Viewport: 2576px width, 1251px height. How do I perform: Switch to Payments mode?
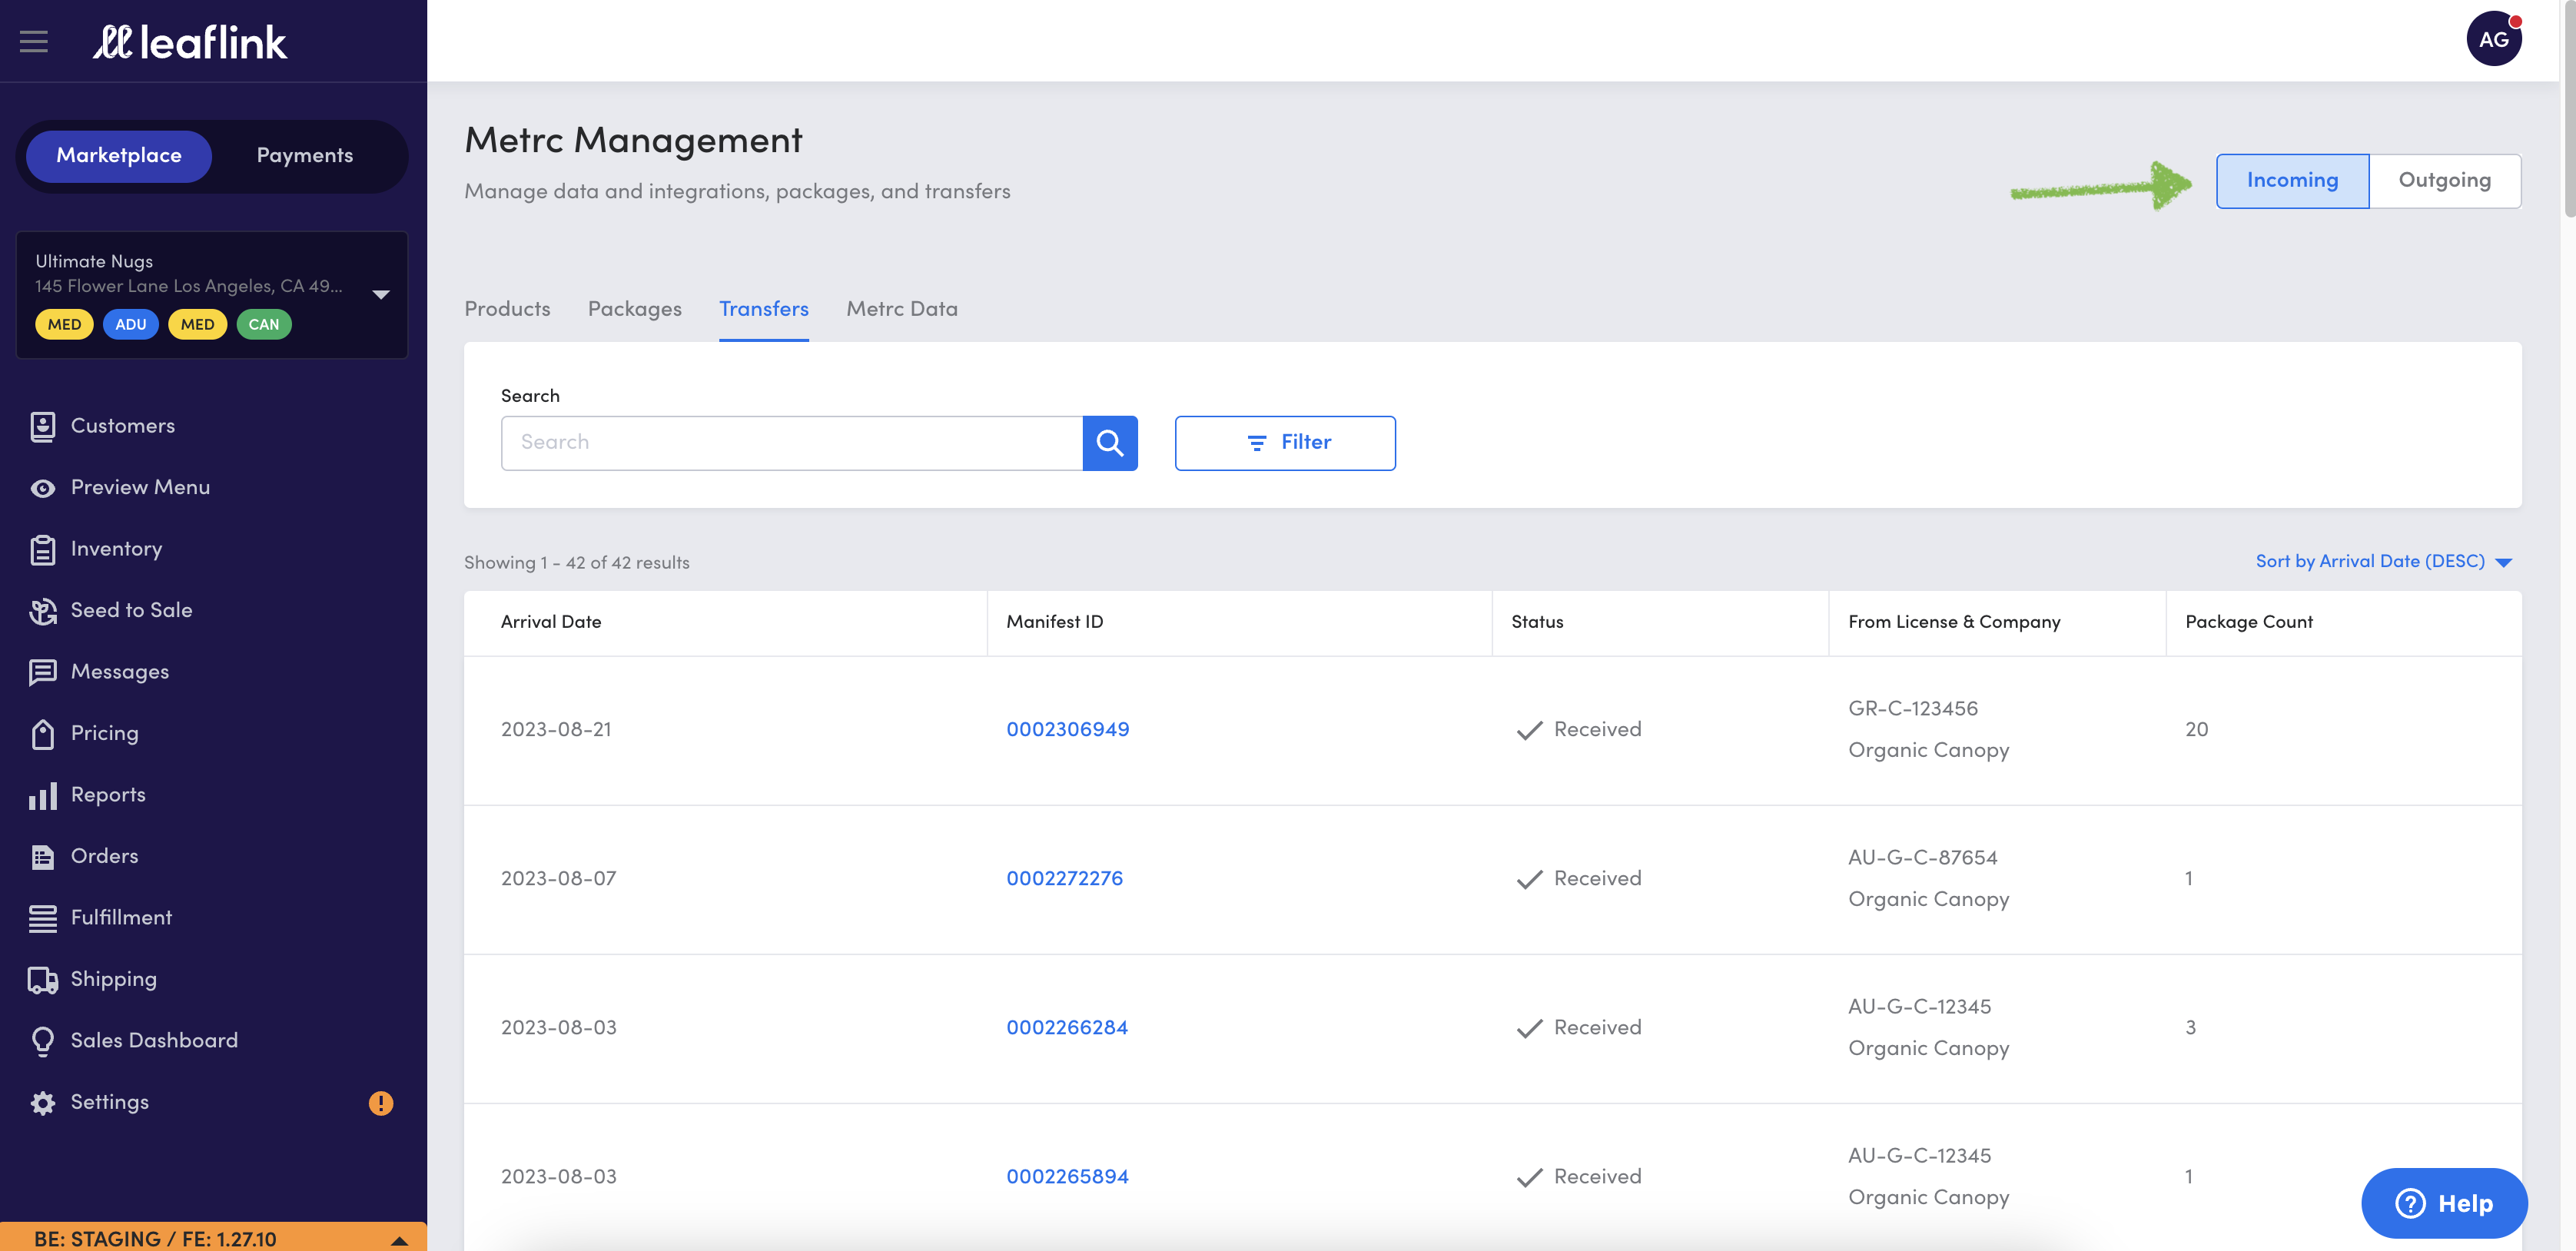pyautogui.click(x=304, y=155)
